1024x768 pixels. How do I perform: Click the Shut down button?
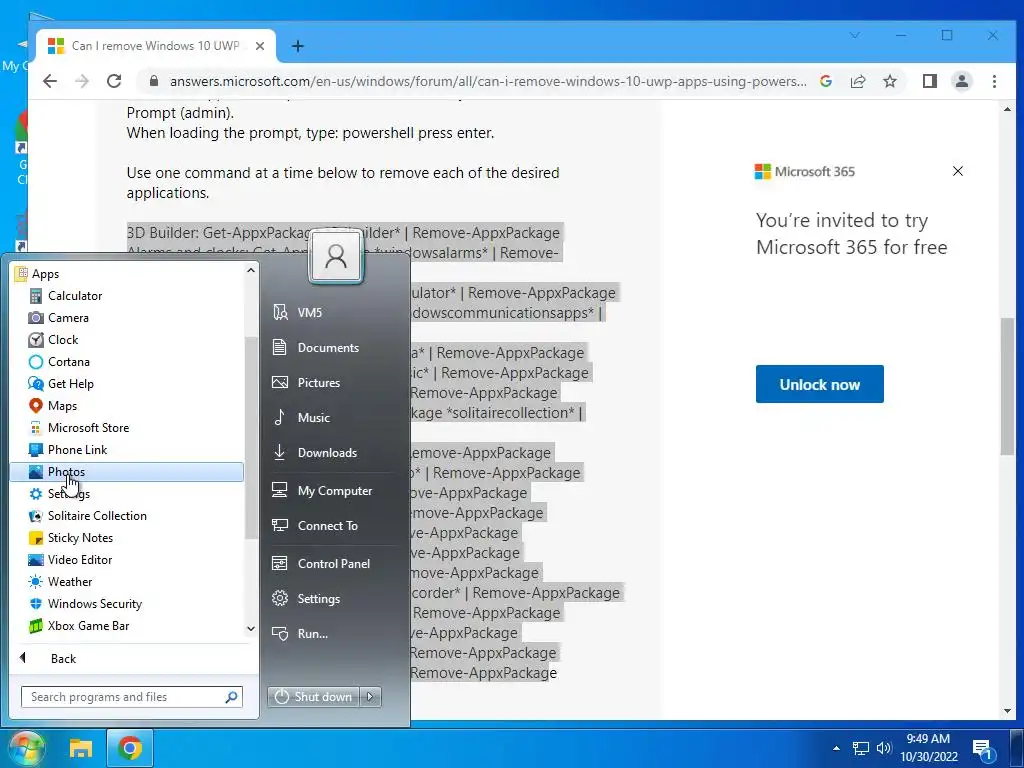314,697
